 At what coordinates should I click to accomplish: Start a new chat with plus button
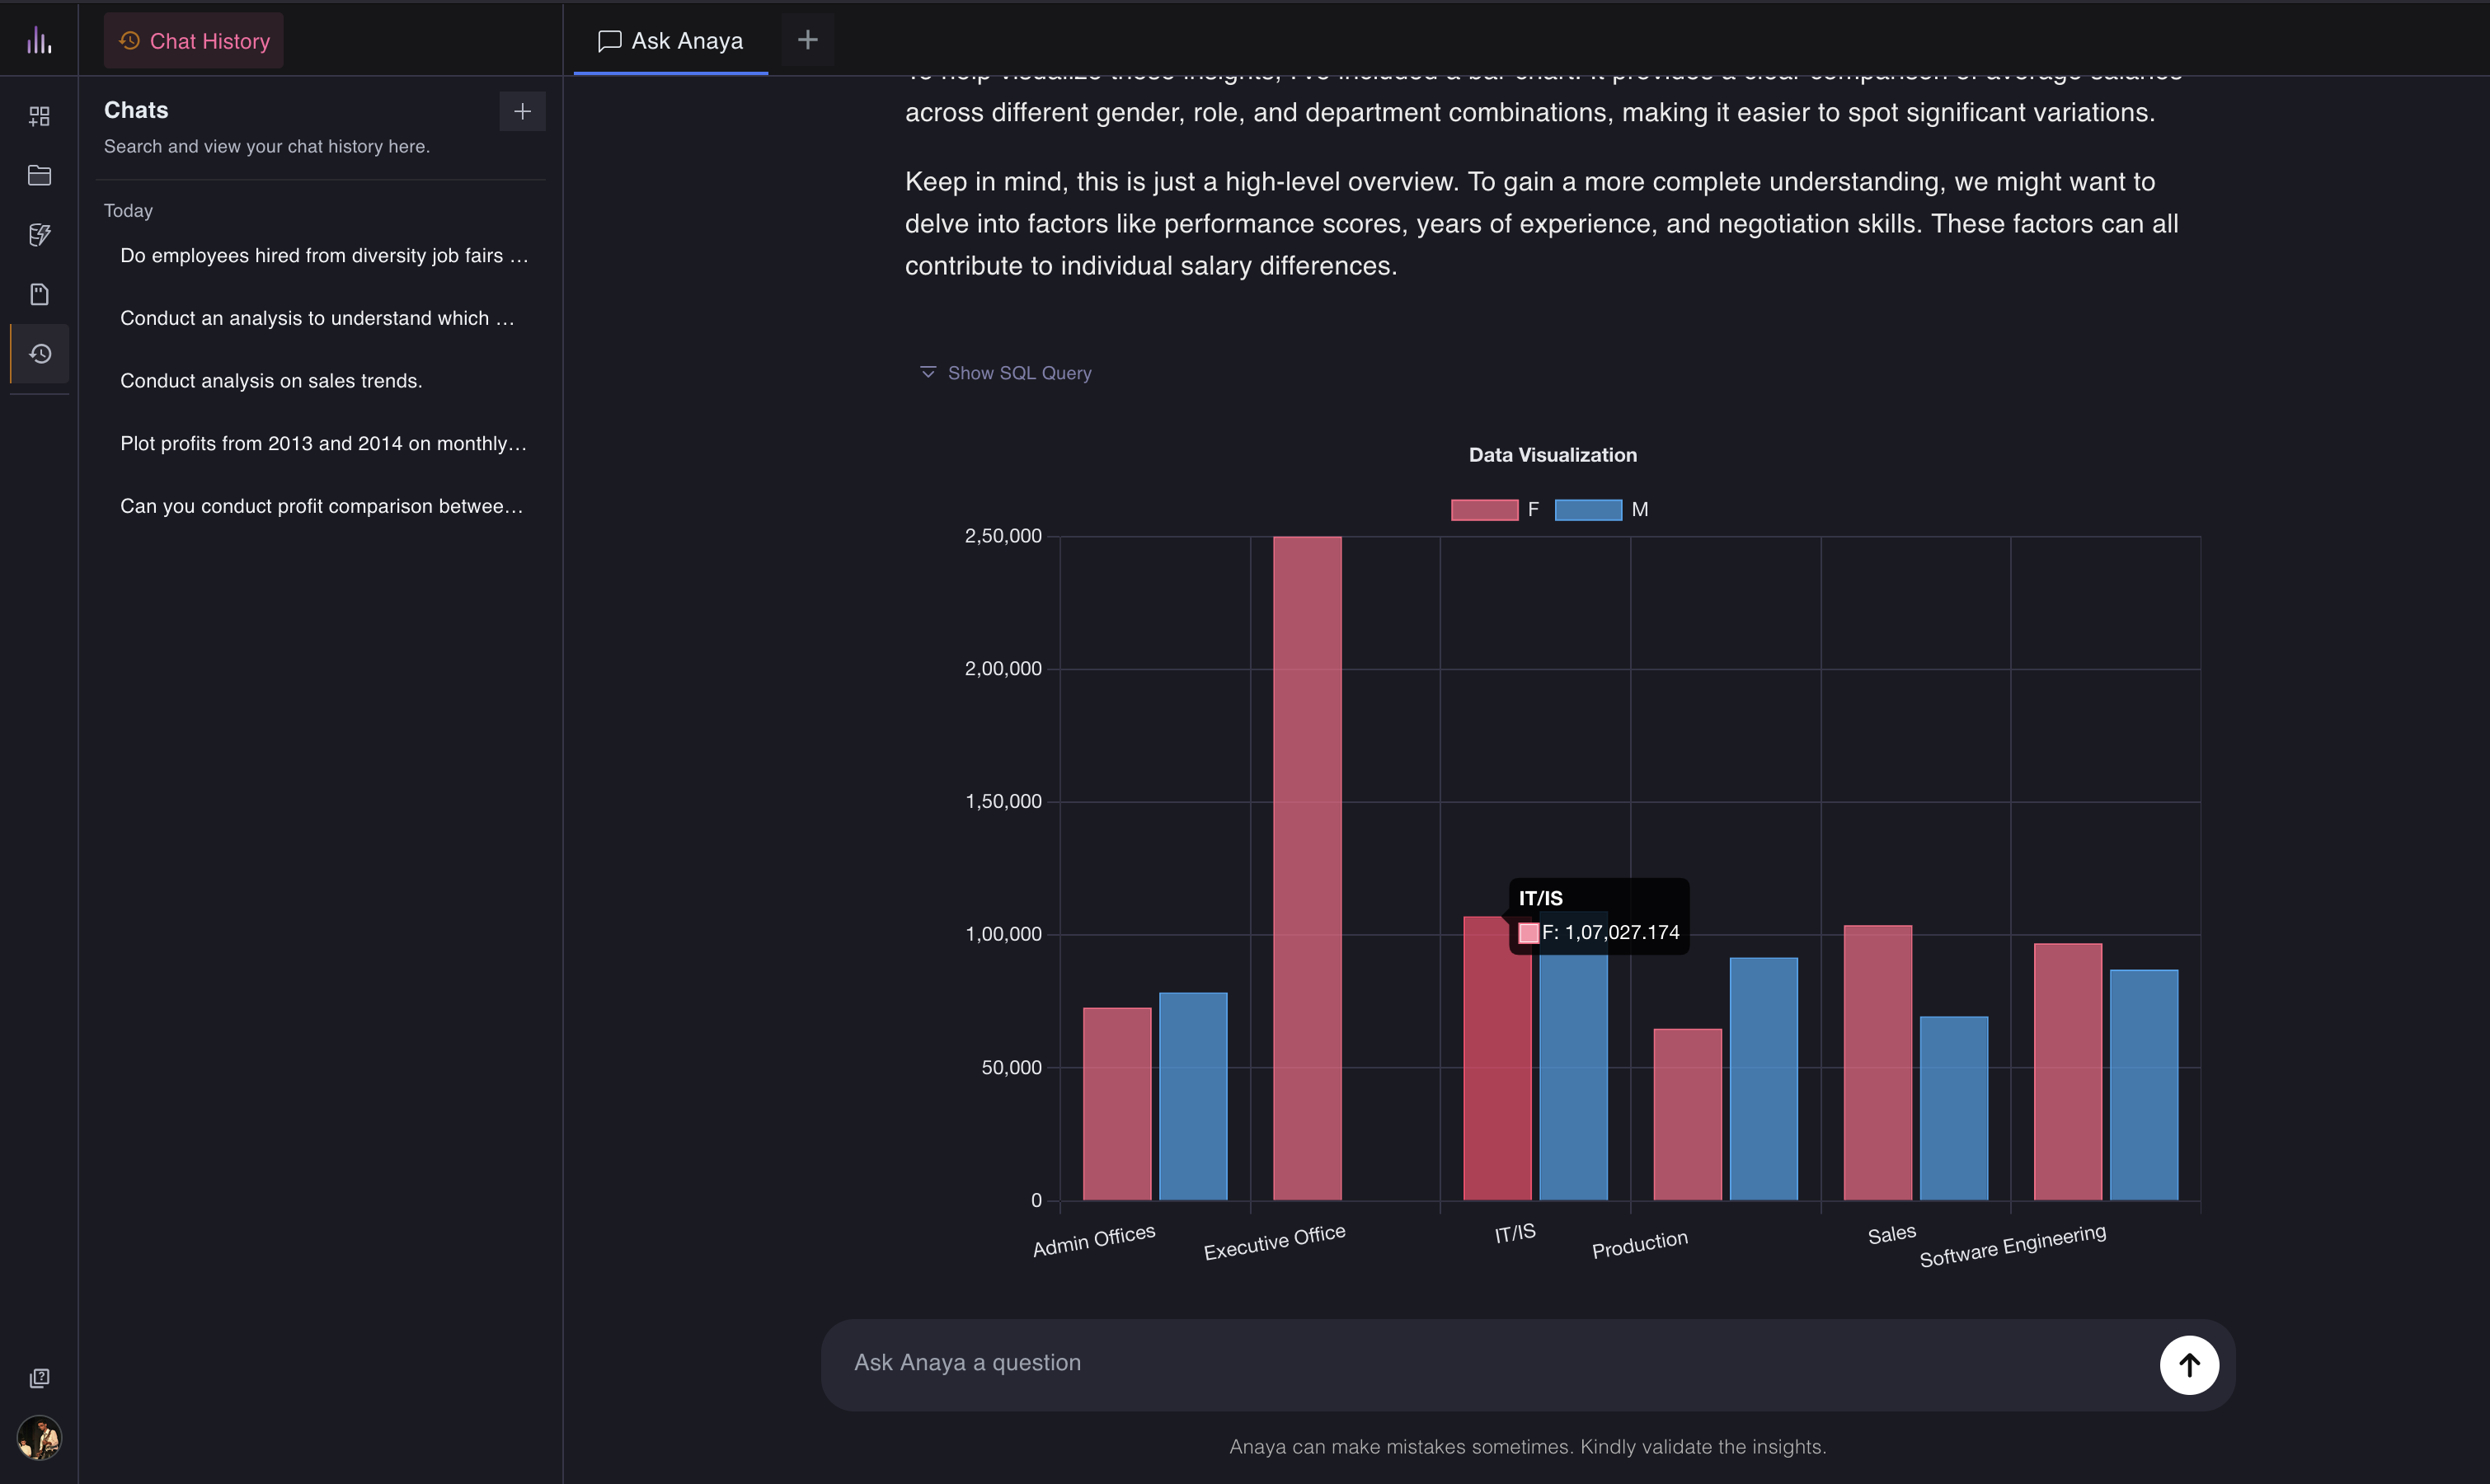pyautogui.click(x=522, y=112)
